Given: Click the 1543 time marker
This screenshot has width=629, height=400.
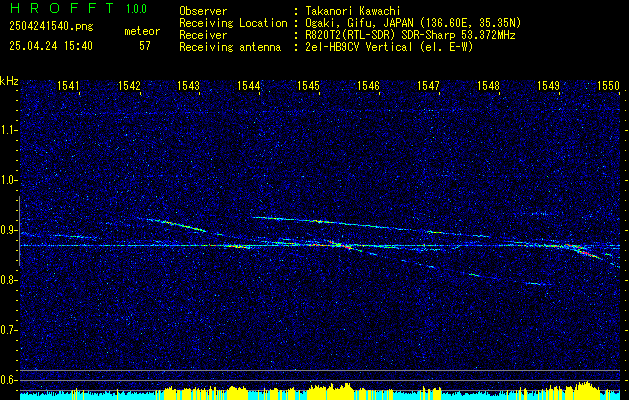Looking at the screenshot, I should pos(189,85).
